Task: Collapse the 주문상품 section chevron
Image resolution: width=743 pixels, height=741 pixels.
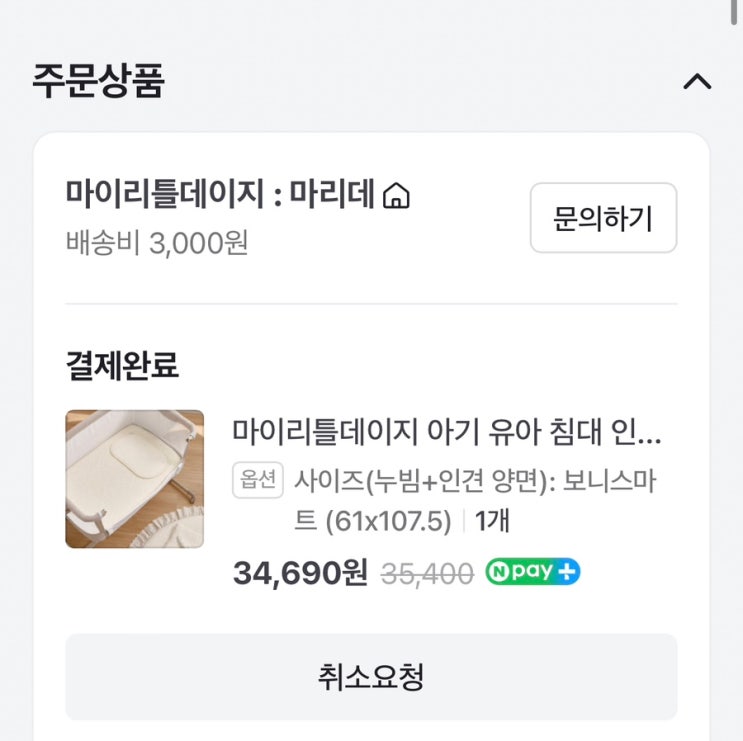Action: coord(697,82)
